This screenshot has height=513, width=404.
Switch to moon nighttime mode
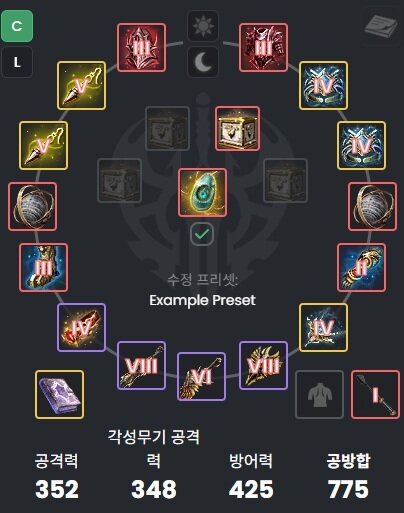[x=203, y=62]
